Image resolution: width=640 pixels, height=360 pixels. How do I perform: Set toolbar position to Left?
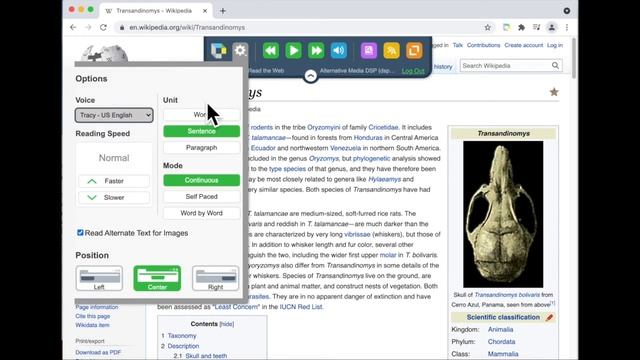[99, 278]
